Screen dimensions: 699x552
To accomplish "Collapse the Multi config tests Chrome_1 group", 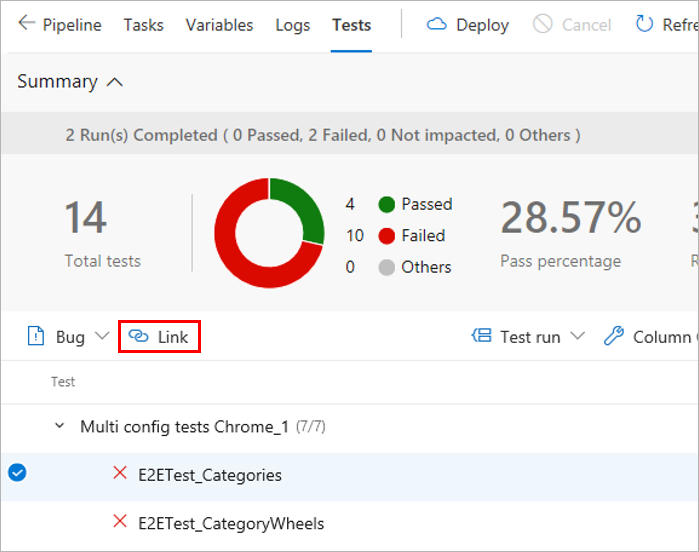I will 59,426.
